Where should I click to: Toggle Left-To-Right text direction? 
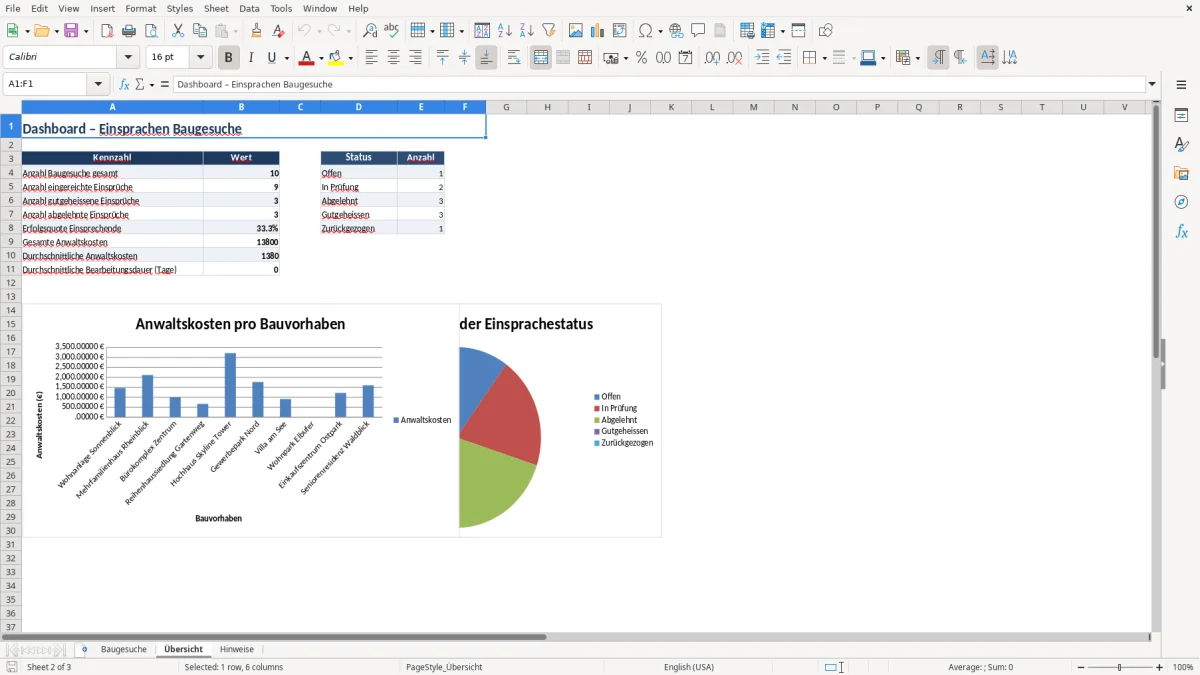[938, 58]
